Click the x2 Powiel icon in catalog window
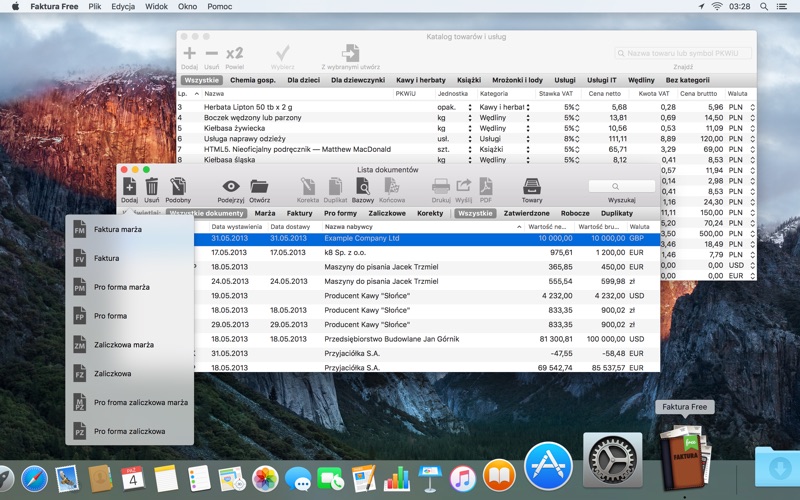 click(235, 53)
